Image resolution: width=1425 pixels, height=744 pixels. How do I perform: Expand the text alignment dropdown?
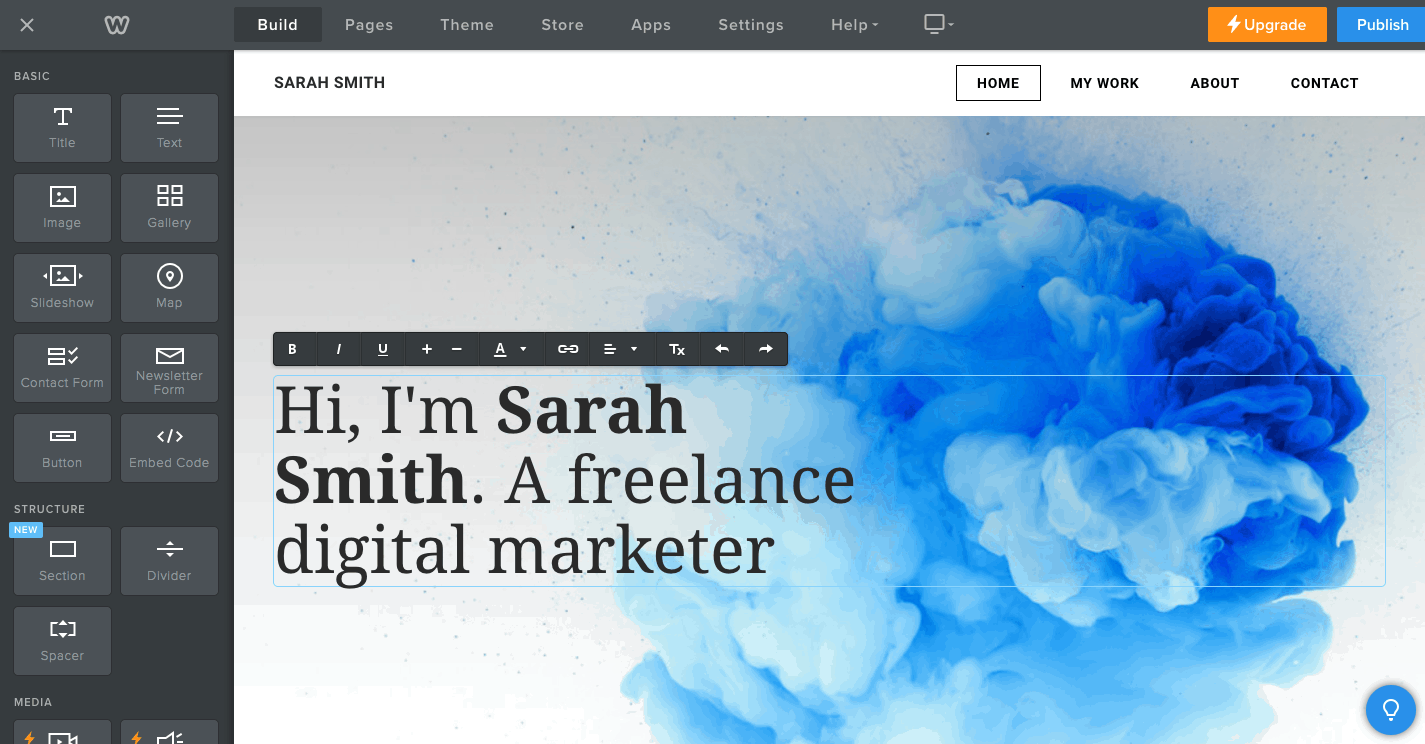tap(620, 349)
